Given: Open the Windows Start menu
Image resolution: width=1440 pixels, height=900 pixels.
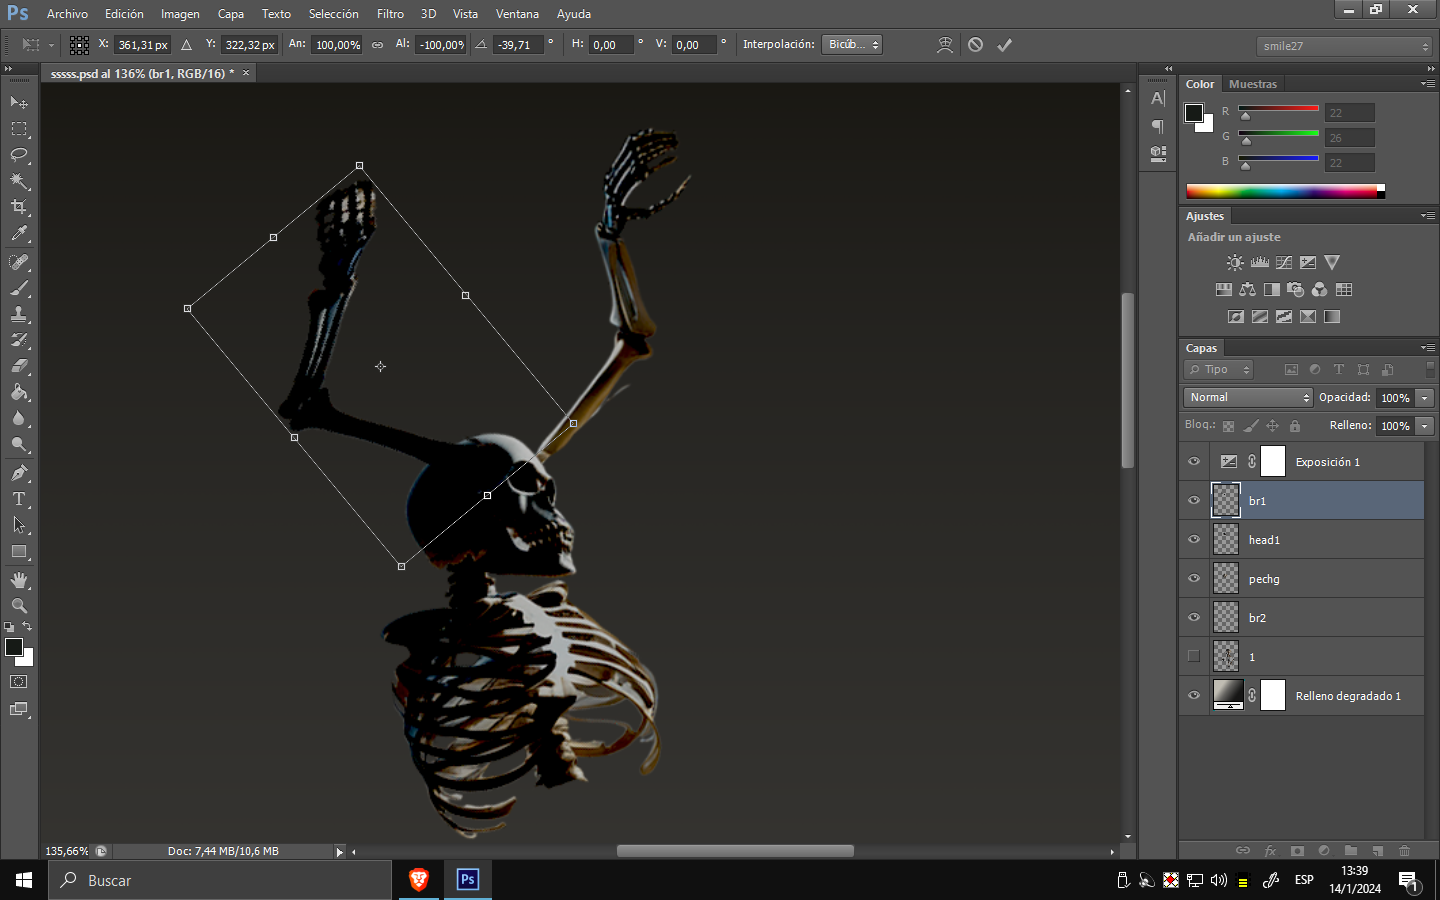Looking at the screenshot, I should pyautogui.click(x=24, y=880).
